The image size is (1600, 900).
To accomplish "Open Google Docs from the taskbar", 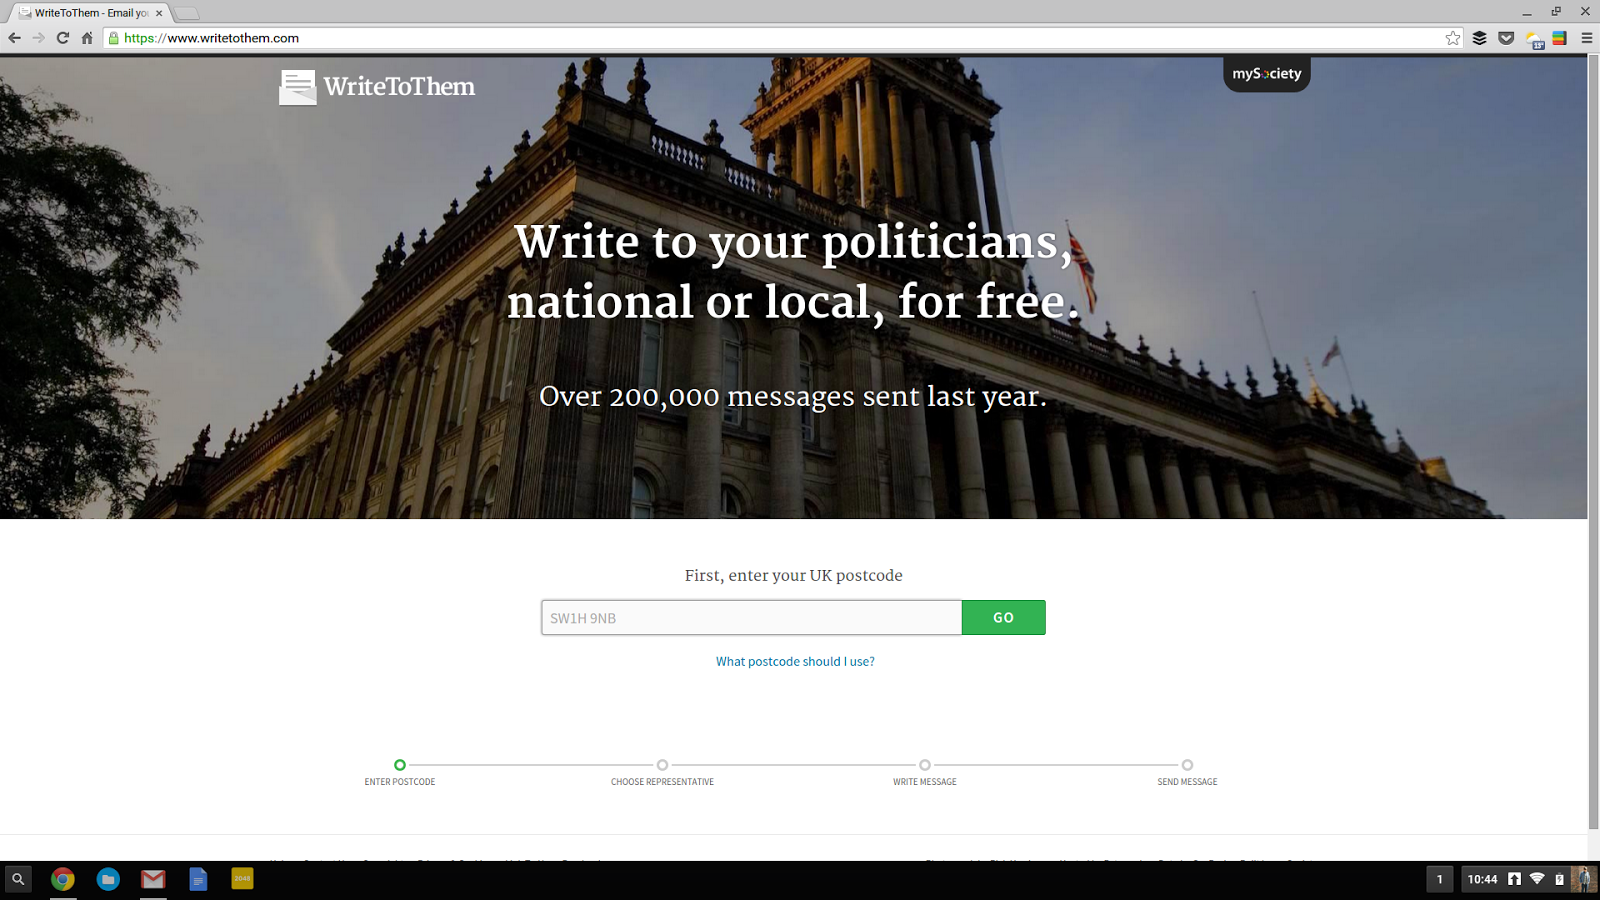I will (197, 879).
